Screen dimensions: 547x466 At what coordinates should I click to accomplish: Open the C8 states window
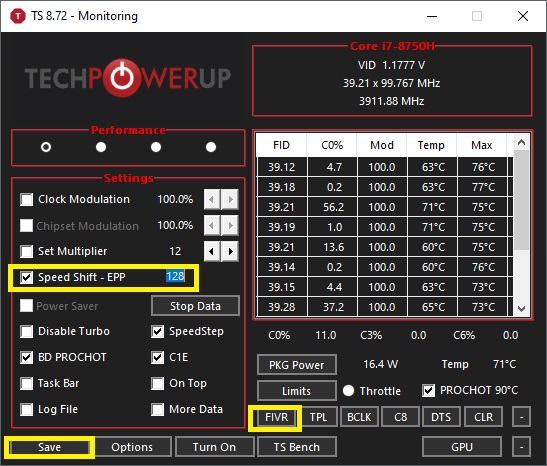pos(400,417)
